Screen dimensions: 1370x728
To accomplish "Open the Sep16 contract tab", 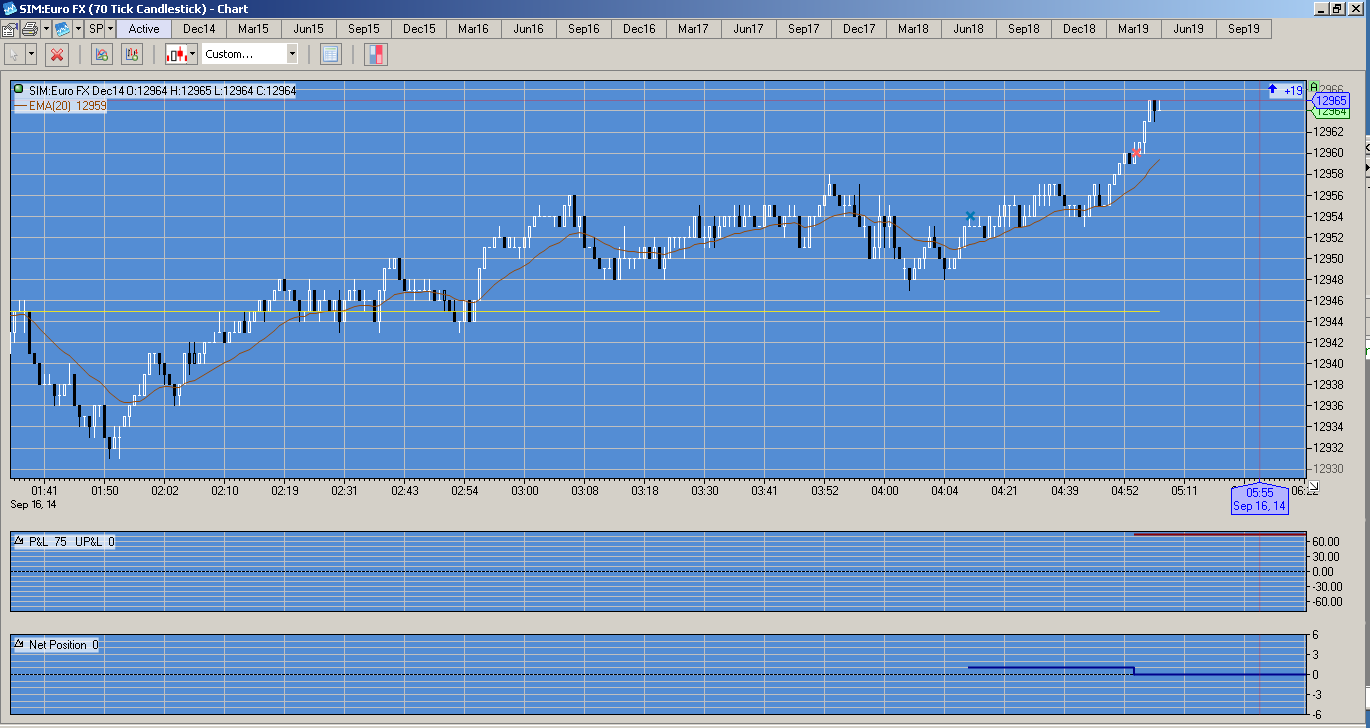I will (584, 29).
